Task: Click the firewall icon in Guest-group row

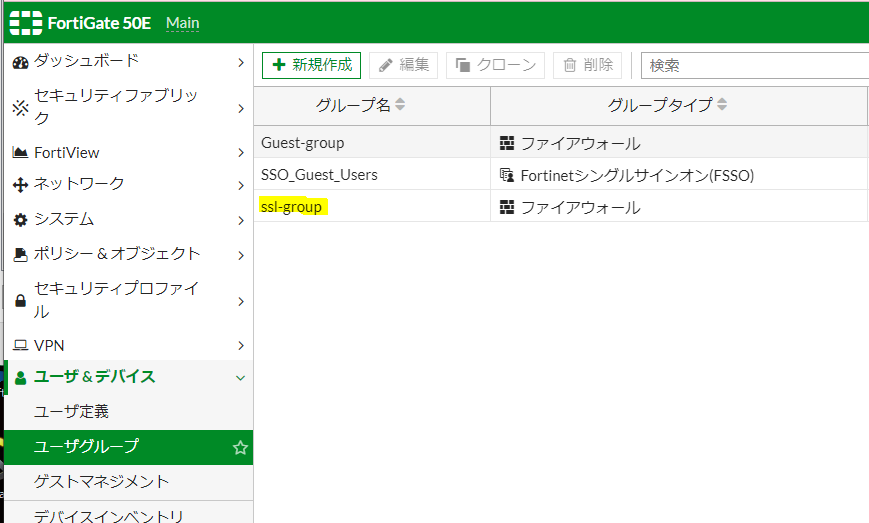Action: (507, 143)
